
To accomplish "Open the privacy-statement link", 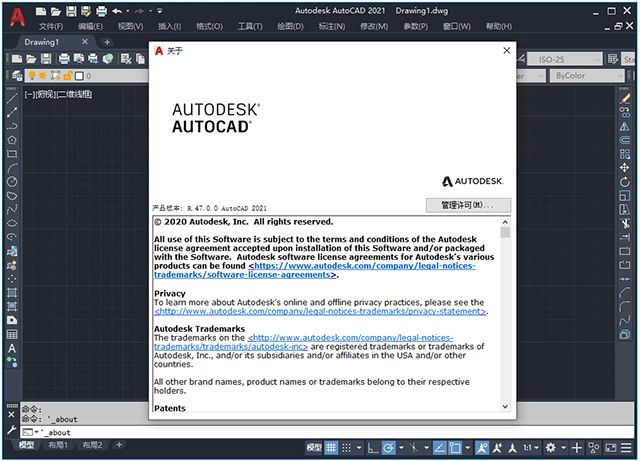I will tap(320, 312).
